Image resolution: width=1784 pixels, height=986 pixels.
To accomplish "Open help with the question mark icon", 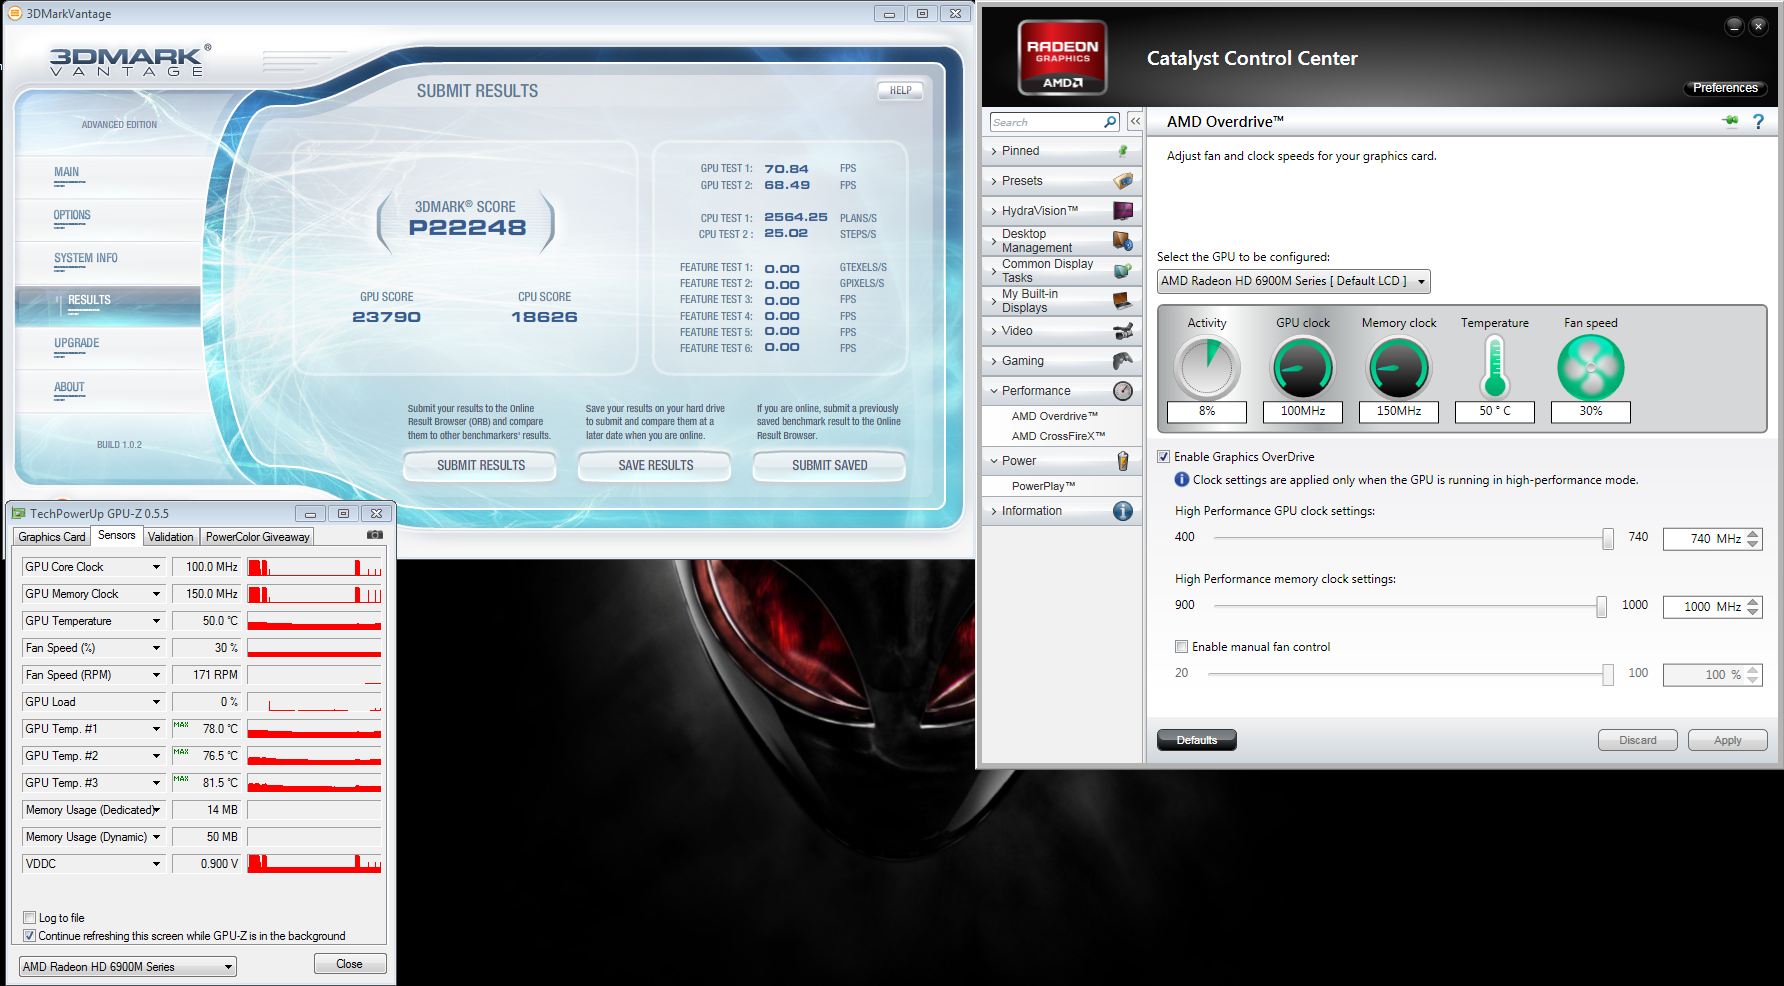I will point(1758,122).
